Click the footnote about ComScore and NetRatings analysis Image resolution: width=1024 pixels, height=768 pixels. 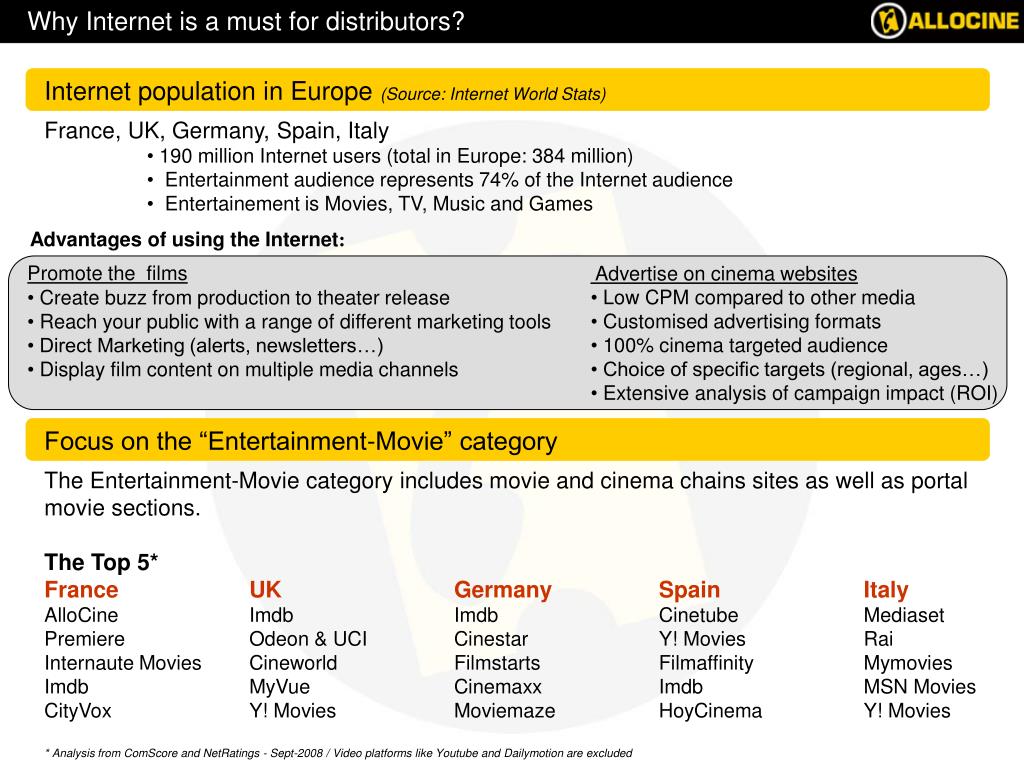pos(339,753)
